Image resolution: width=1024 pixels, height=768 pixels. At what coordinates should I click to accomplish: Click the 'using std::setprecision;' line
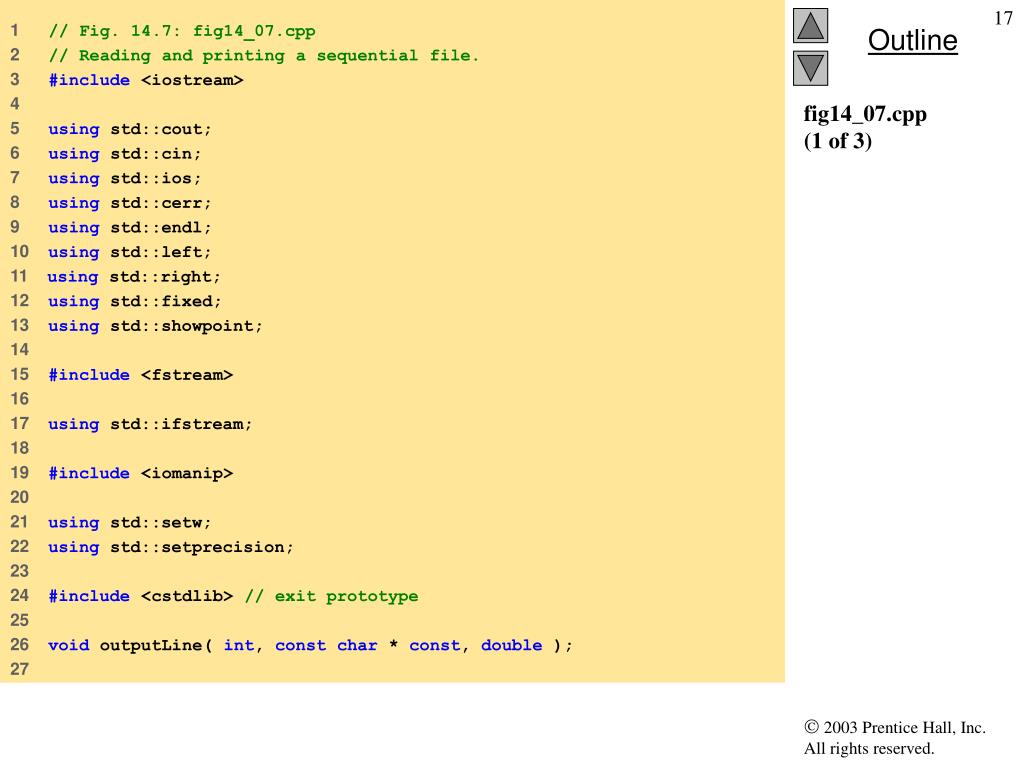click(x=170, y=547)
